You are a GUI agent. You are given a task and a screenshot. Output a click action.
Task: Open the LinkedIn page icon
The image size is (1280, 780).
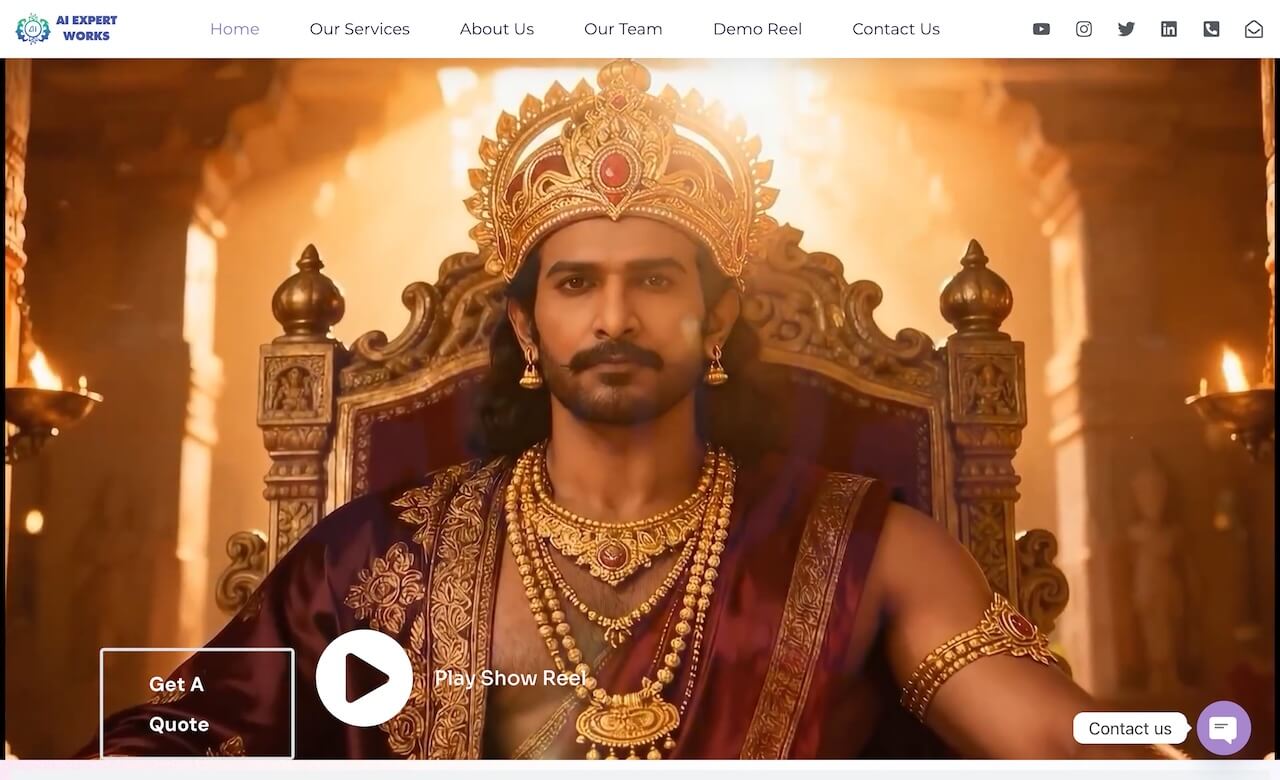click(x=1169, y=29)
